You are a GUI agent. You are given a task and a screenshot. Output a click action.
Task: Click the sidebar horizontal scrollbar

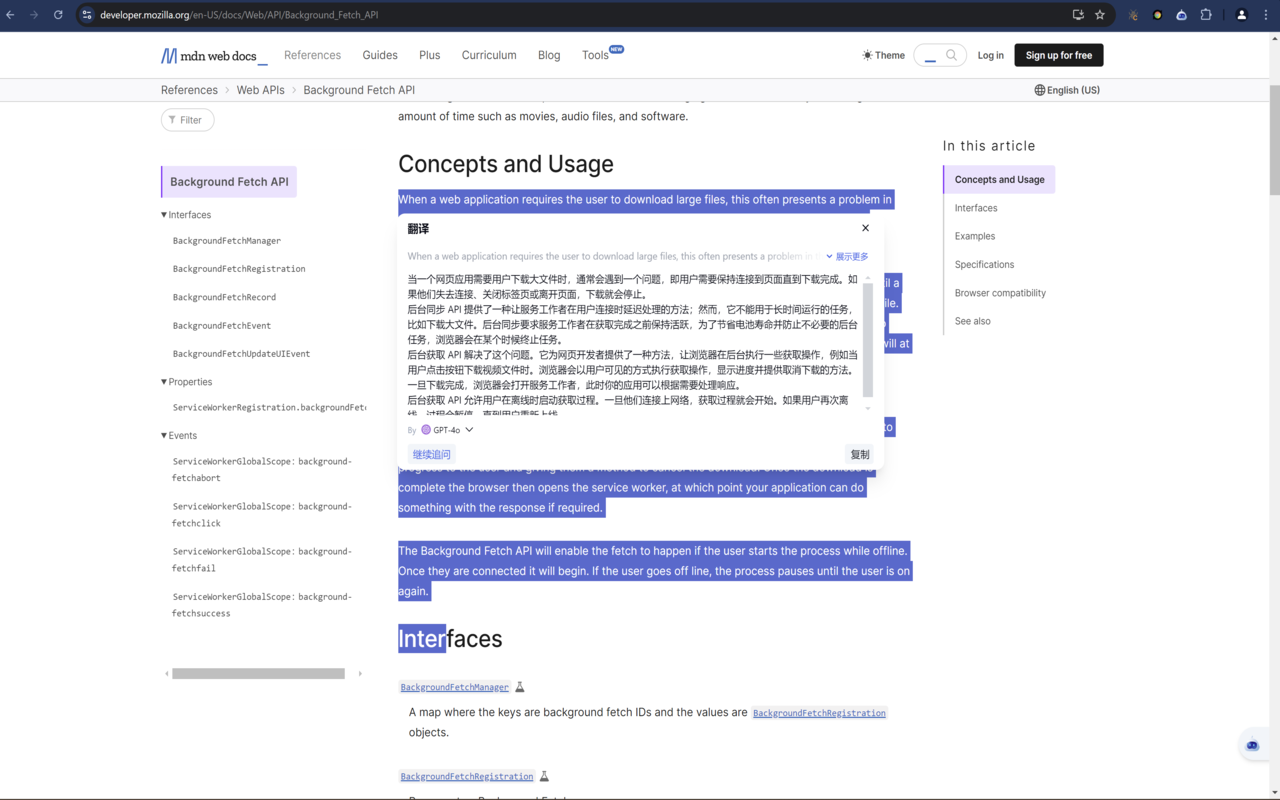point(258,674)
